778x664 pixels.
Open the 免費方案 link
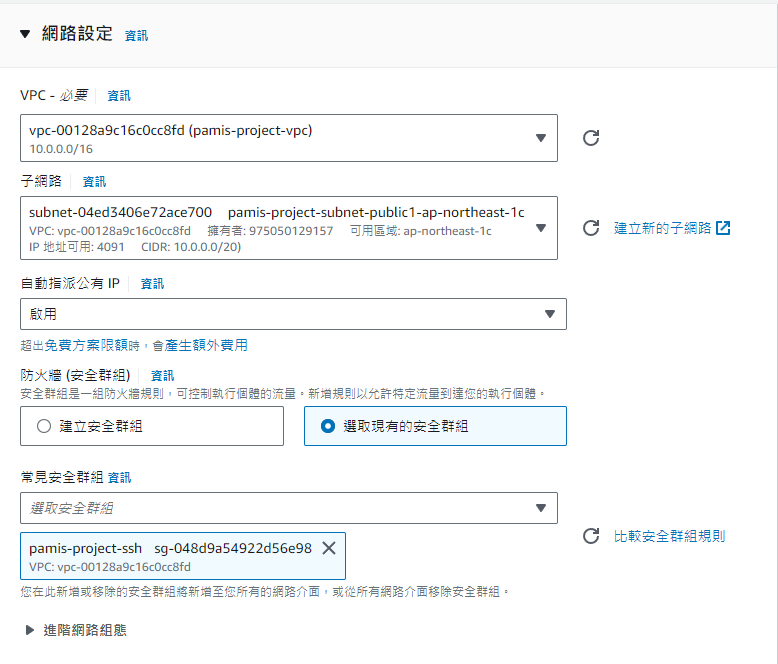tap(79, 345)
